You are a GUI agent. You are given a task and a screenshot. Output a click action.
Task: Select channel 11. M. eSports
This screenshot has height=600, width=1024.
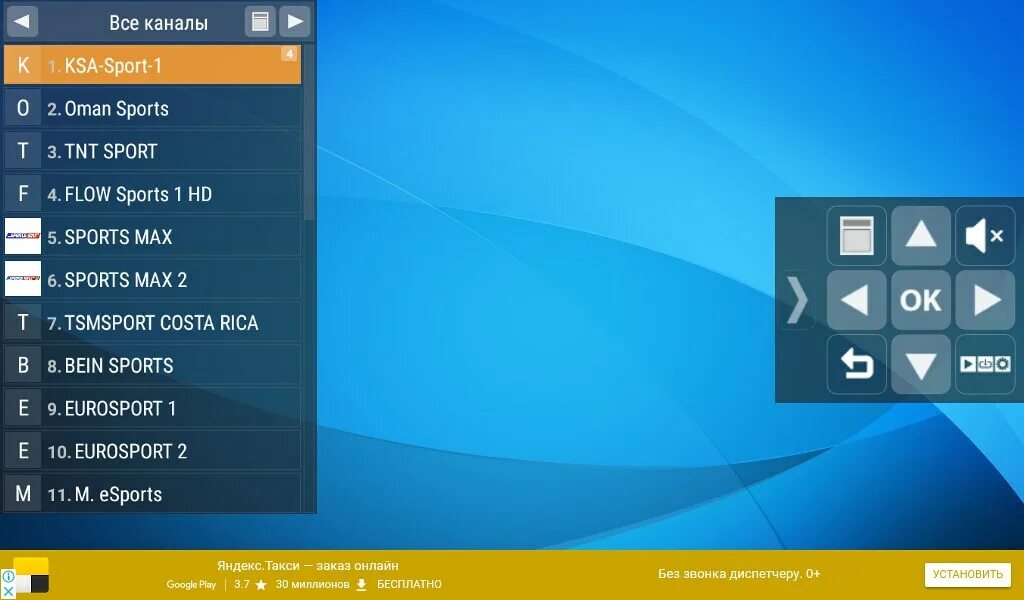[x=152, y=494]
